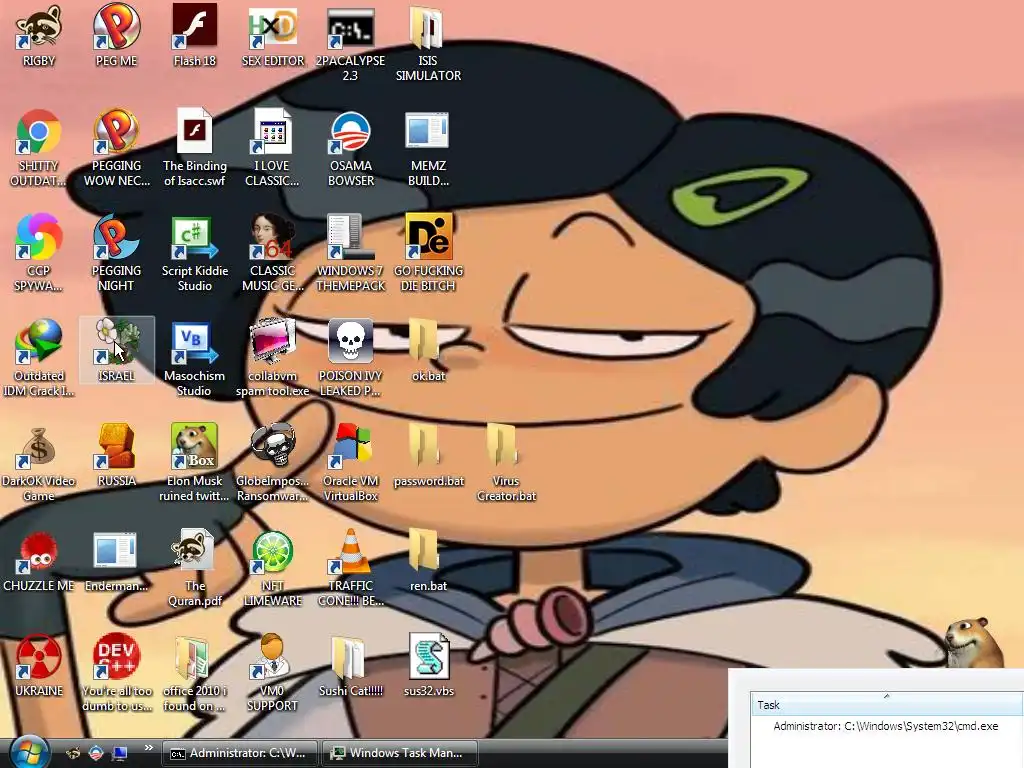
Task: Select collabvm spam tool.exe icon
Action: pos(272,342)
